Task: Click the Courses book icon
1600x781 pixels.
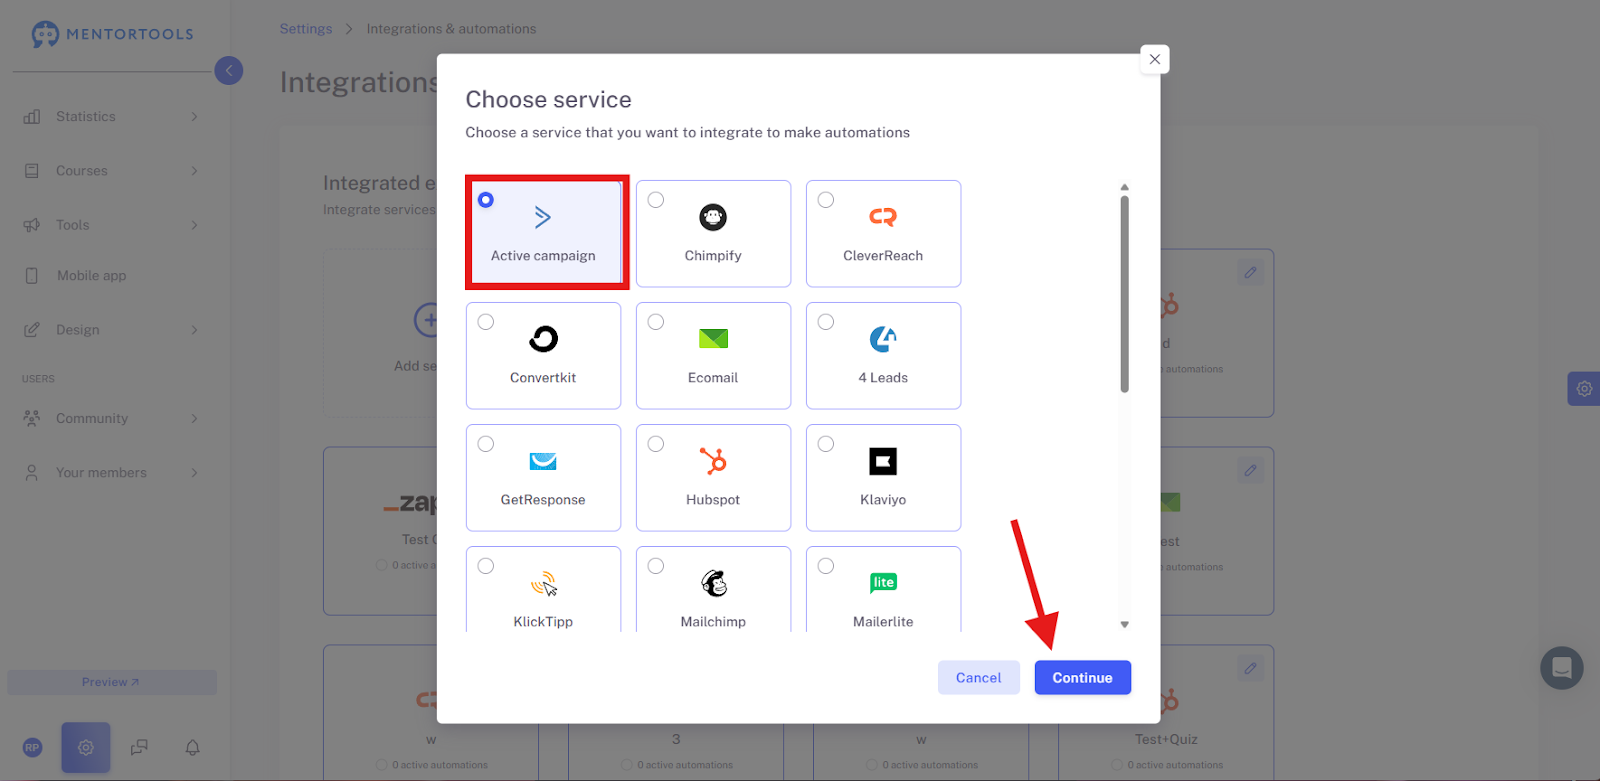Action: click(x=32, y=171)
